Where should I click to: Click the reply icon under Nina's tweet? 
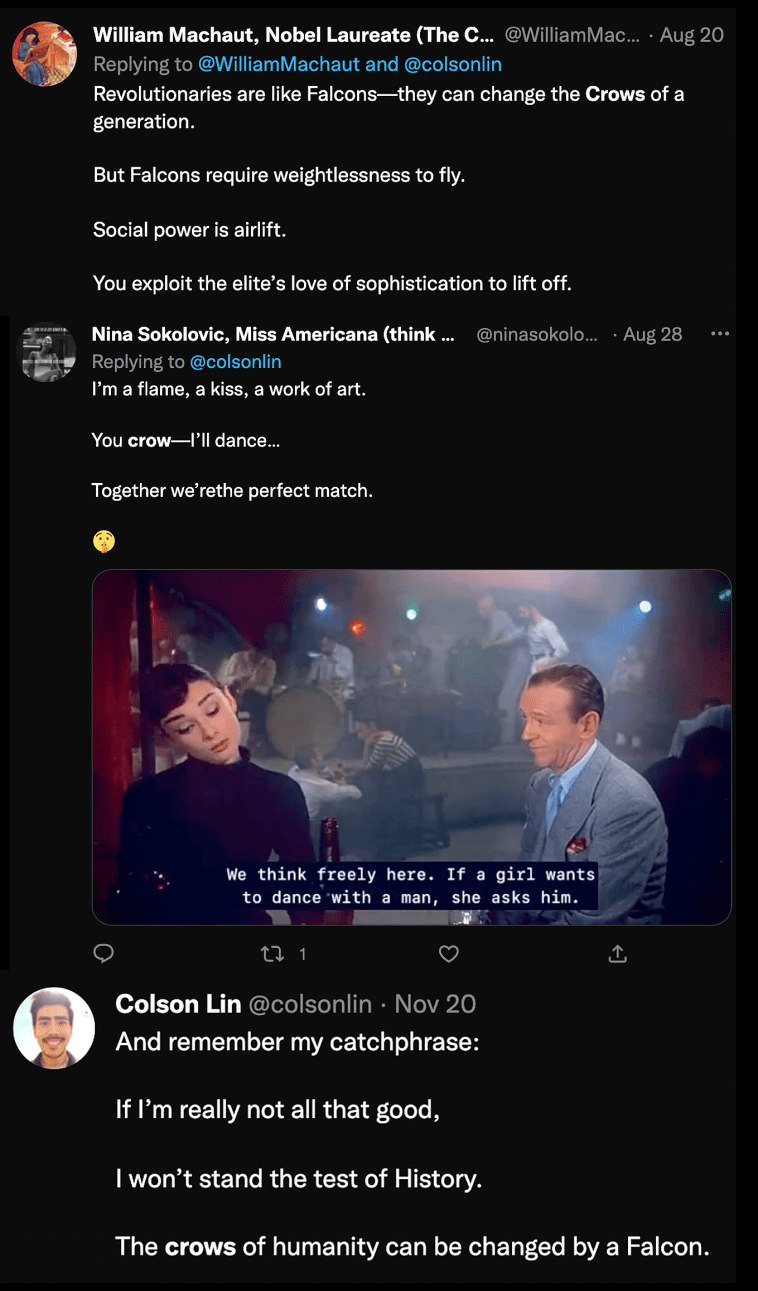tap(103, 954)
